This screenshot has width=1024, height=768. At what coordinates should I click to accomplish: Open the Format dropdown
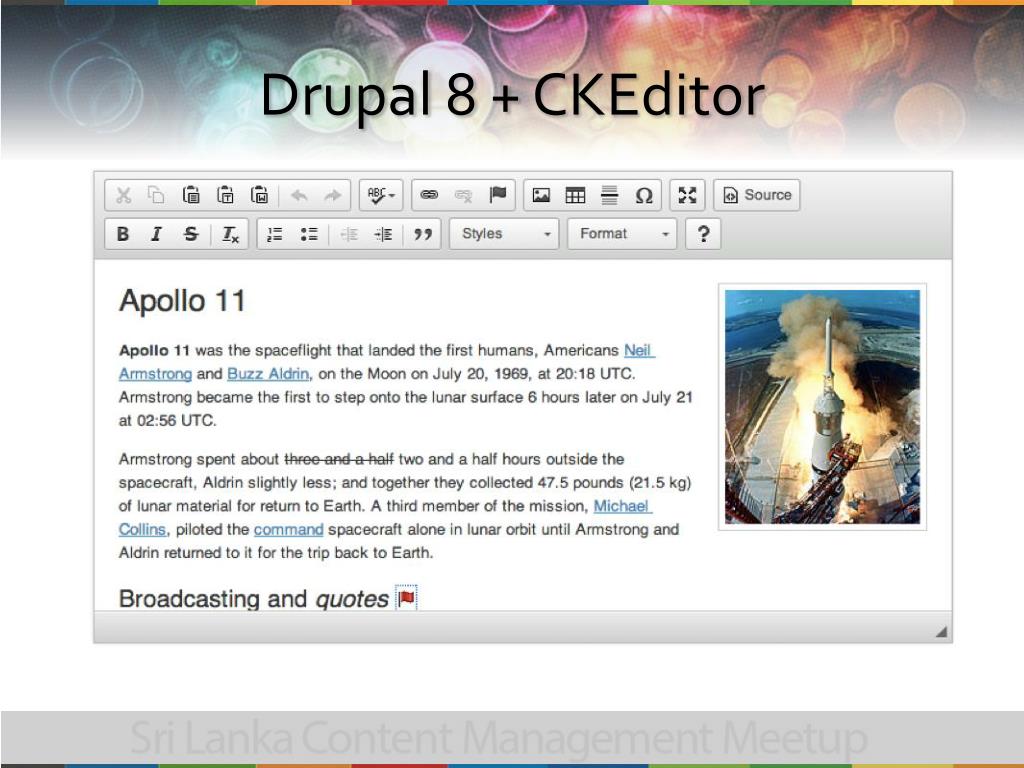tap(622, 234)
